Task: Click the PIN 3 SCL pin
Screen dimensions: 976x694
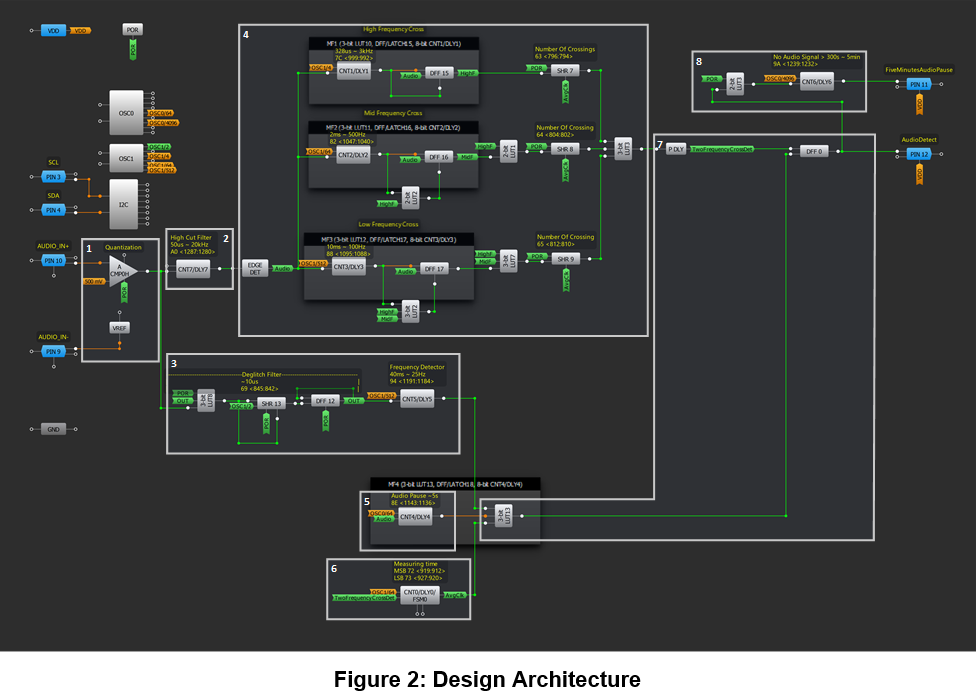Action: pos(53,177)
